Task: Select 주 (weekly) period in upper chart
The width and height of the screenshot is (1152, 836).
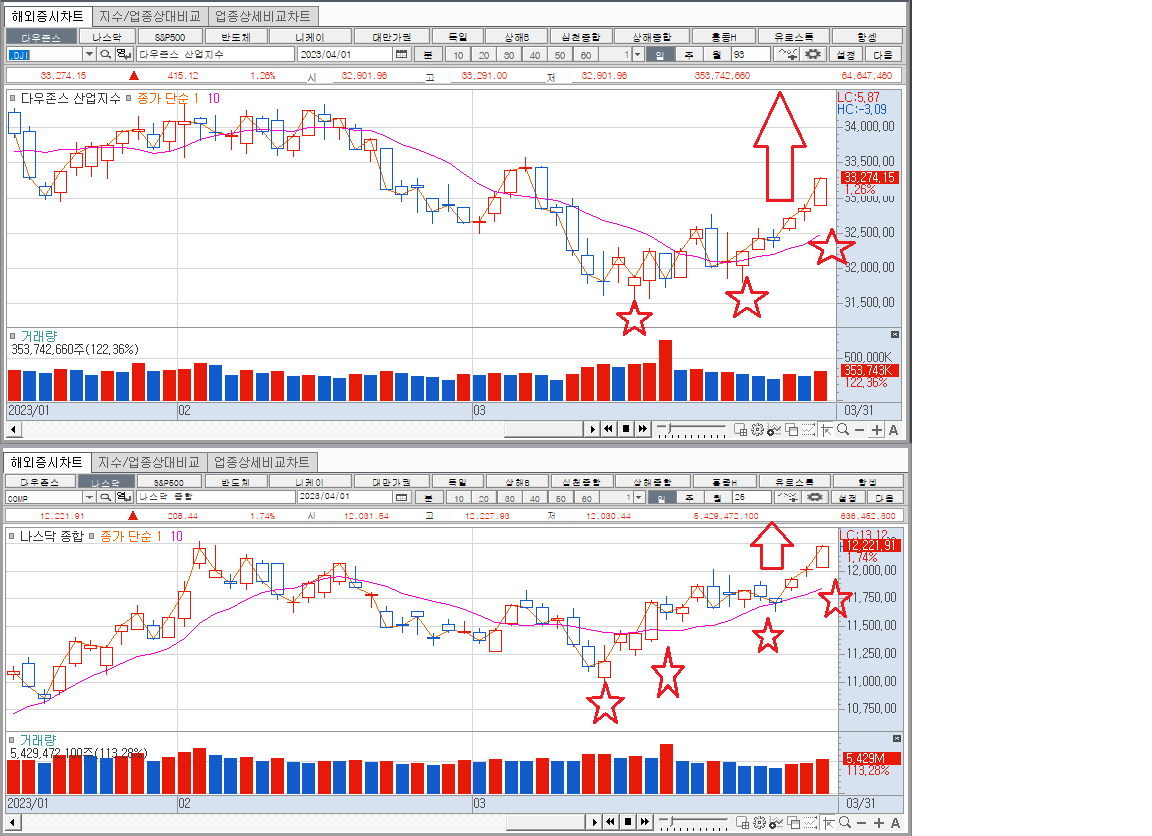Action: click(x=688, y=54)
